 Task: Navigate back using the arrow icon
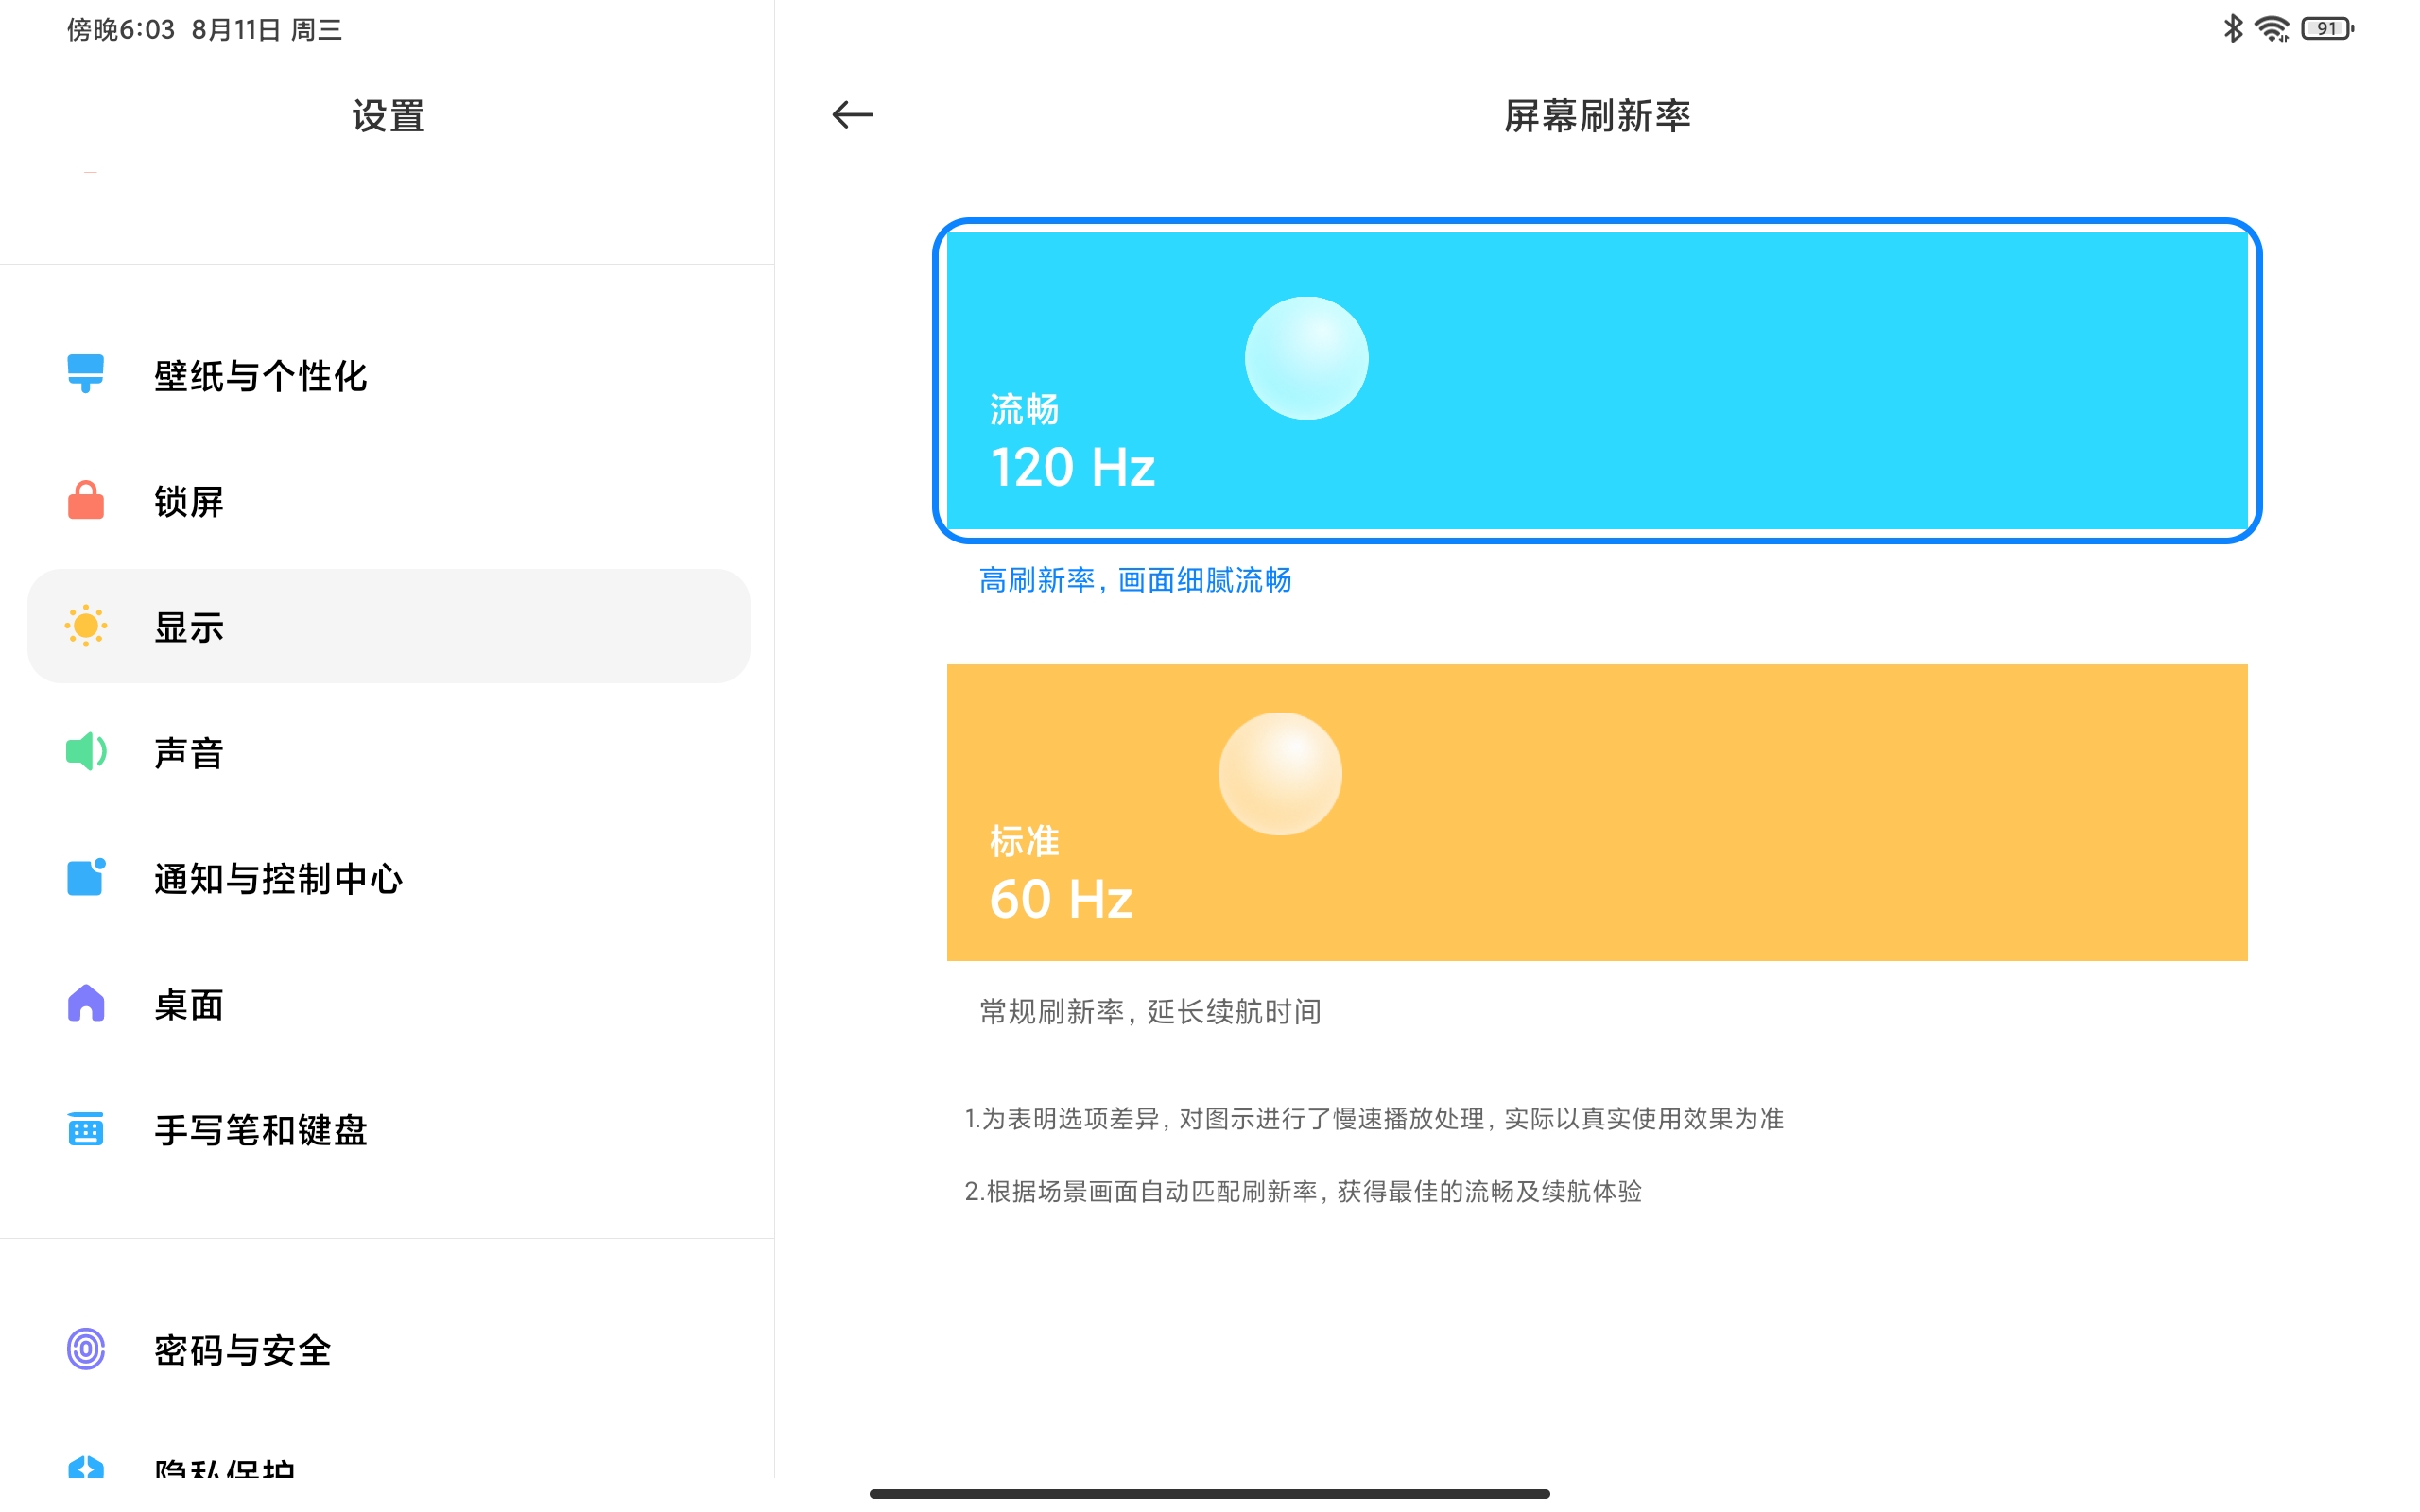[x=854, y=113]
